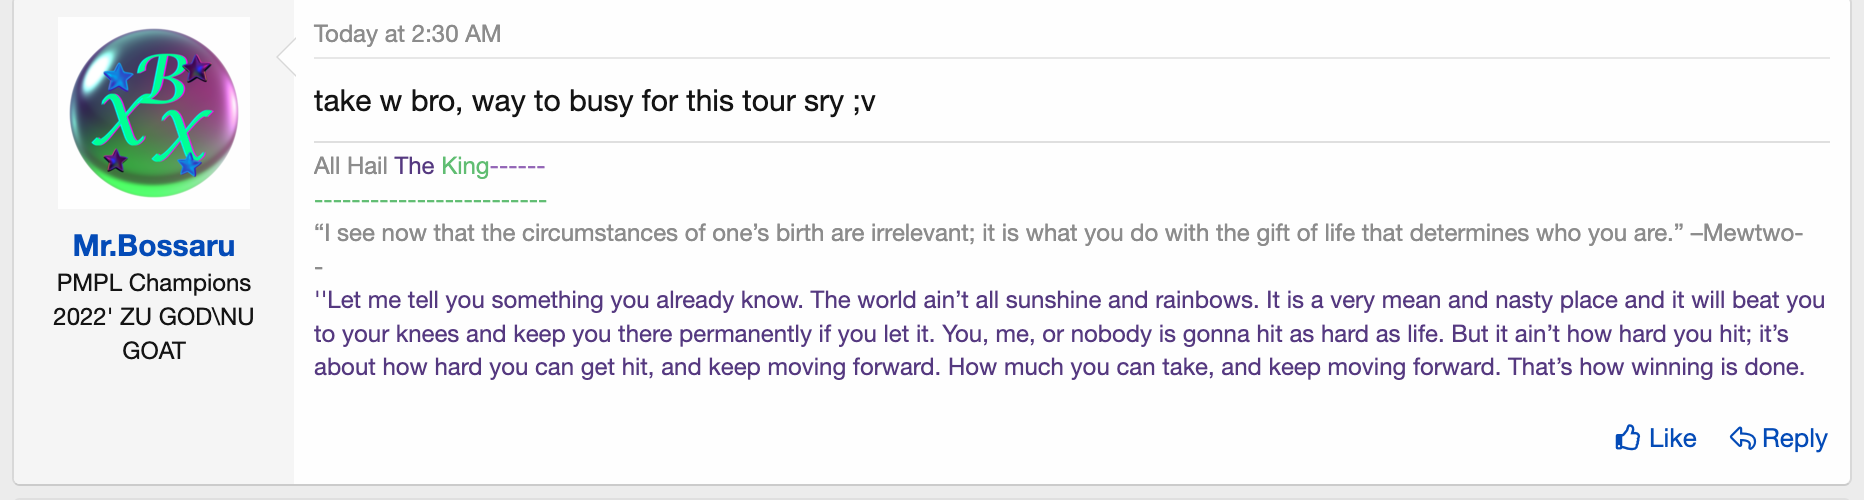The image size is (1864, 500).
Task: Click the message "take w bro, way to busy"
Action: (594, 101)
